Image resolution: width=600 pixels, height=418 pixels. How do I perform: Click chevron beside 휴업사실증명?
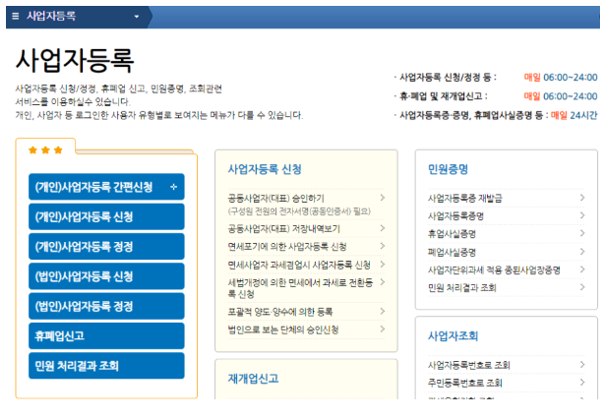point(582,233)
